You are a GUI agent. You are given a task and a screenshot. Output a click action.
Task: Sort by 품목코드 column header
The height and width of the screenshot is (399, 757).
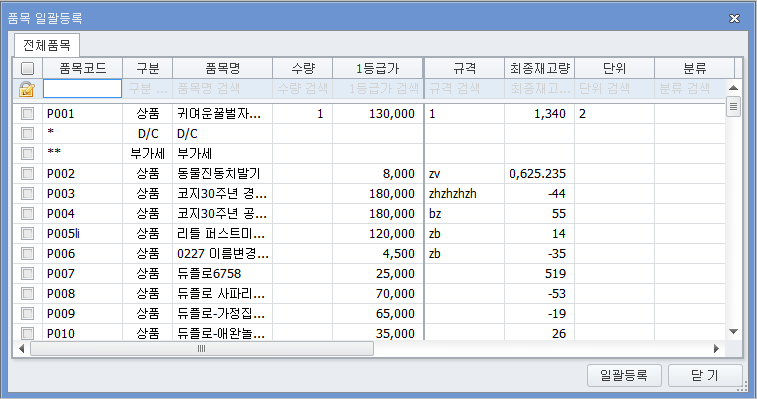(x=83, y=68)
